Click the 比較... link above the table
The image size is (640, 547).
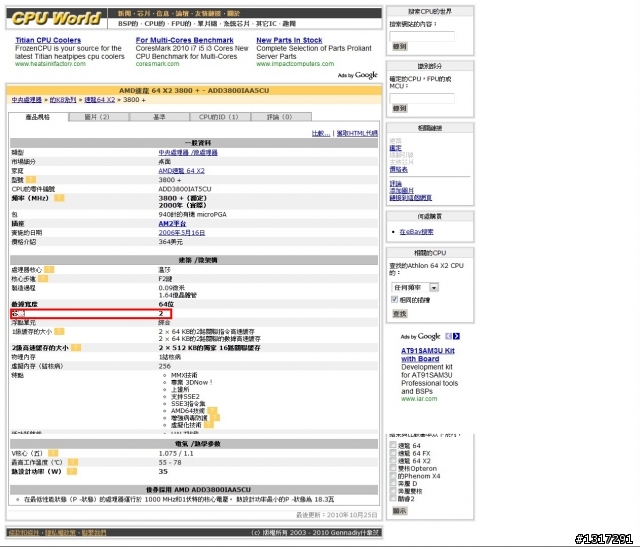[x=321, y=133]
